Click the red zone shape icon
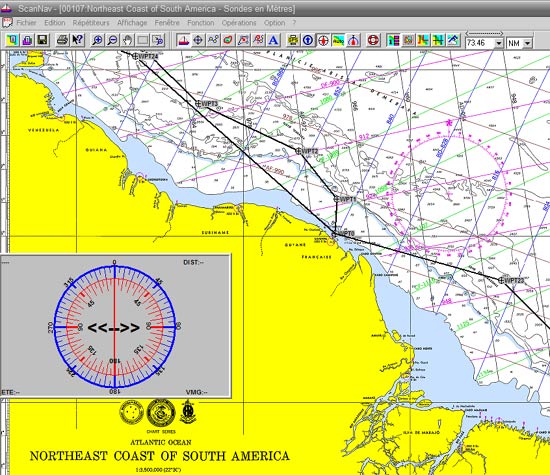The width and height of the screenshot is (550, 475). [x=228, y=40]
